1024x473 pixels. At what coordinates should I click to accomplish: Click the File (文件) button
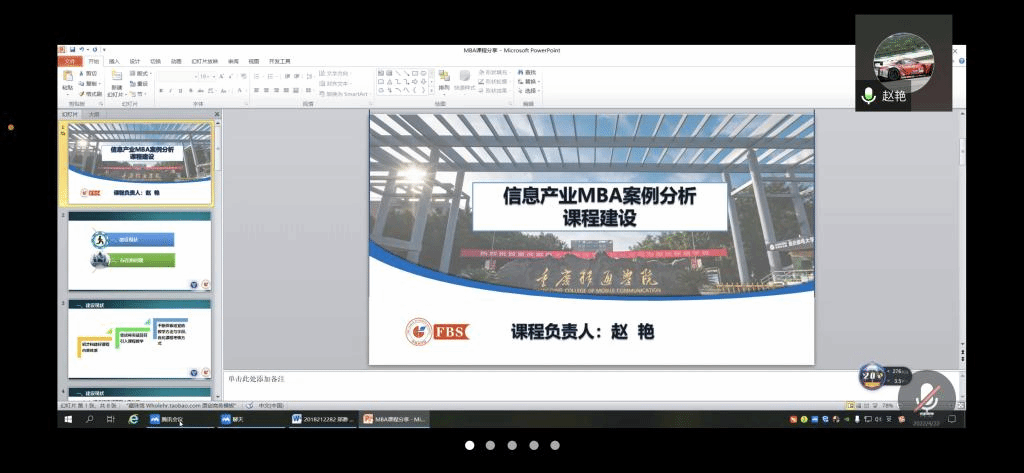[x=69, y=61]
